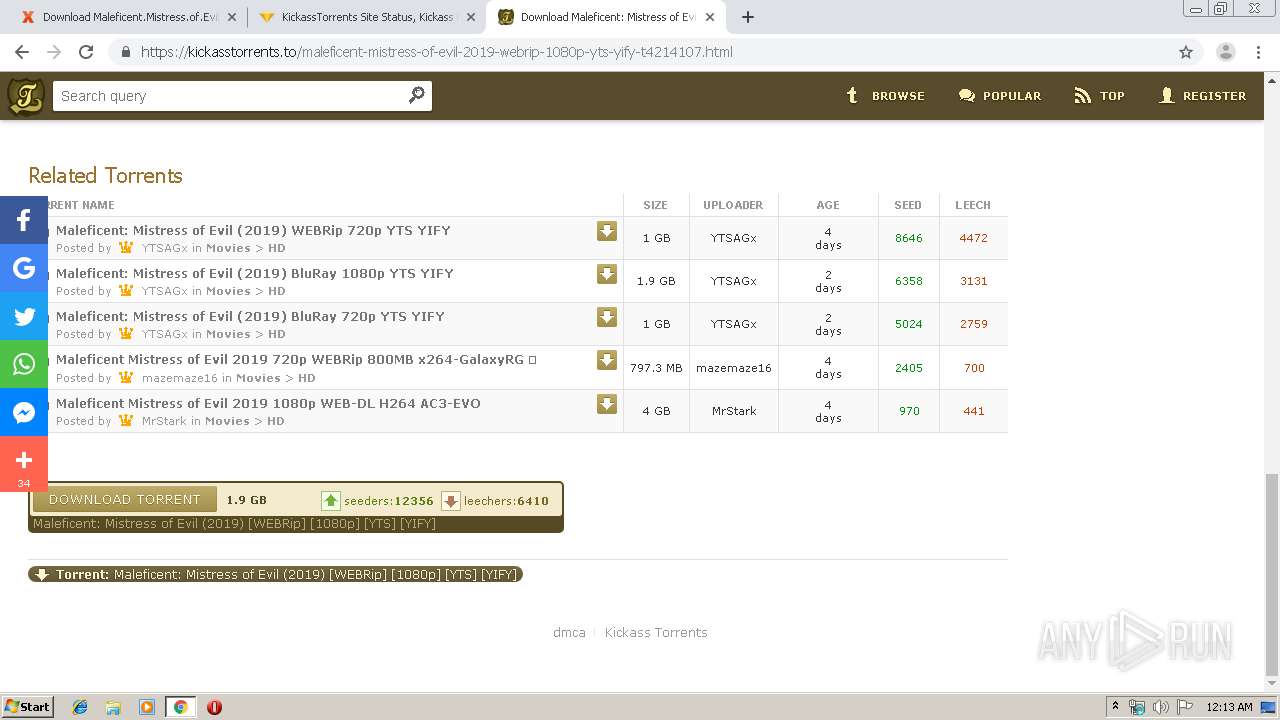This screenshot has width=1280, height=720.
Task: Click the leechers:6410 text
Action: pos(506,501)
